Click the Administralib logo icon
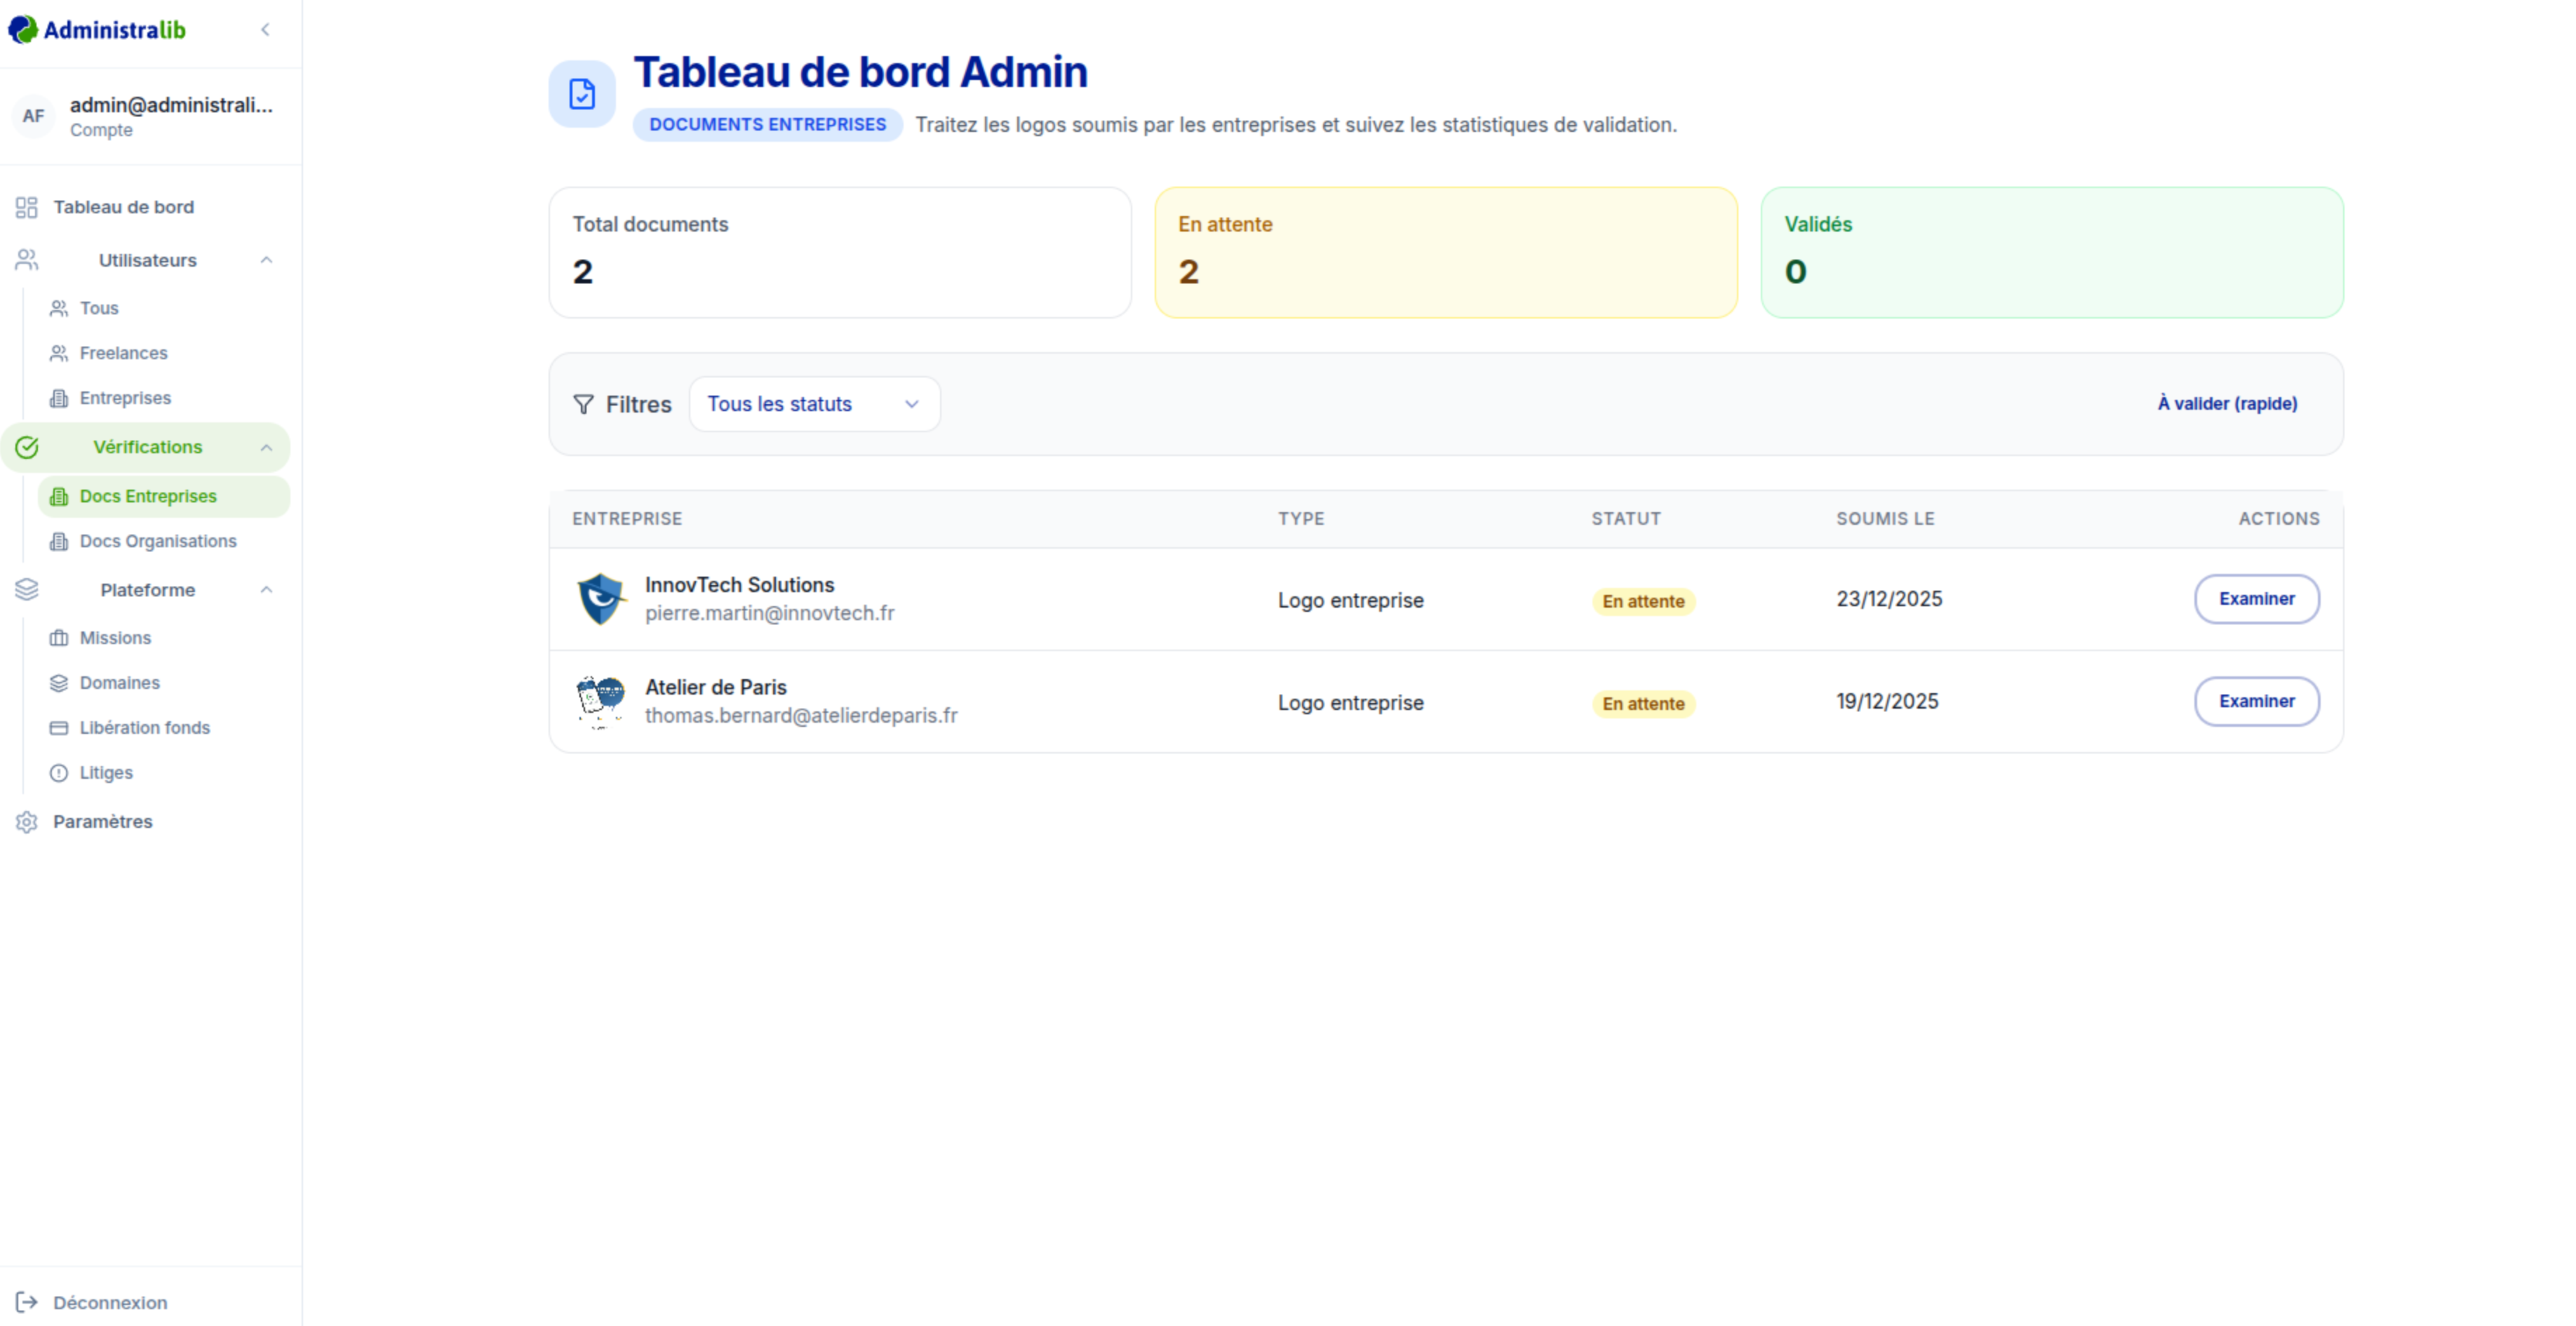 23,30
